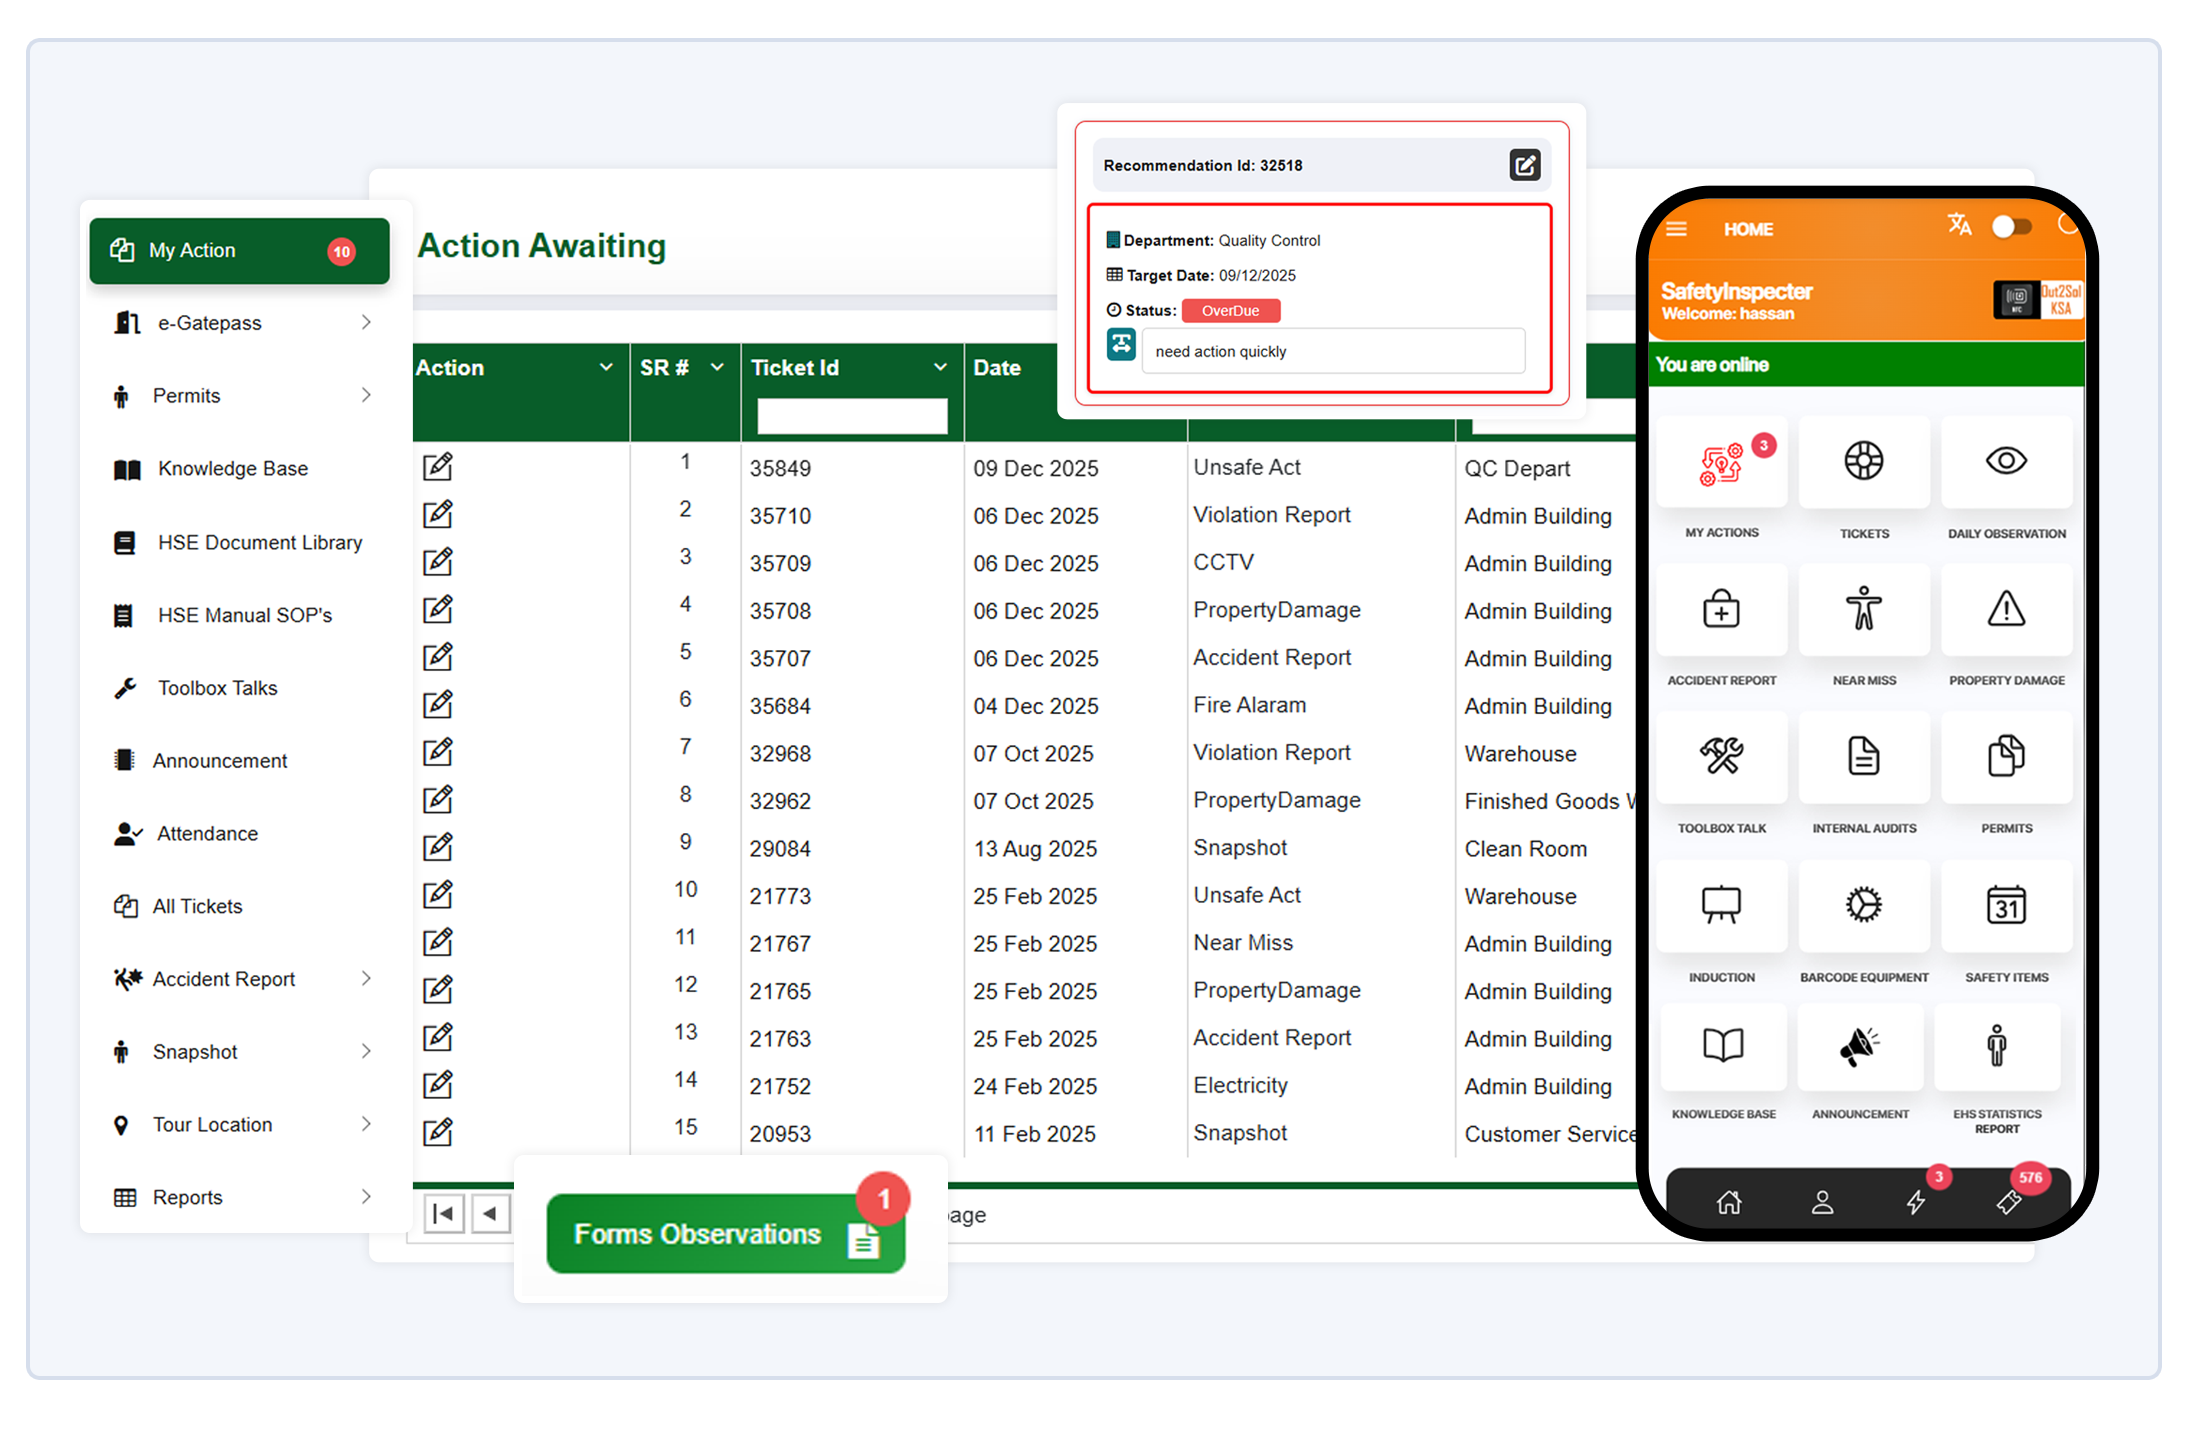Open the Near Miss tile

[1863, 609]
